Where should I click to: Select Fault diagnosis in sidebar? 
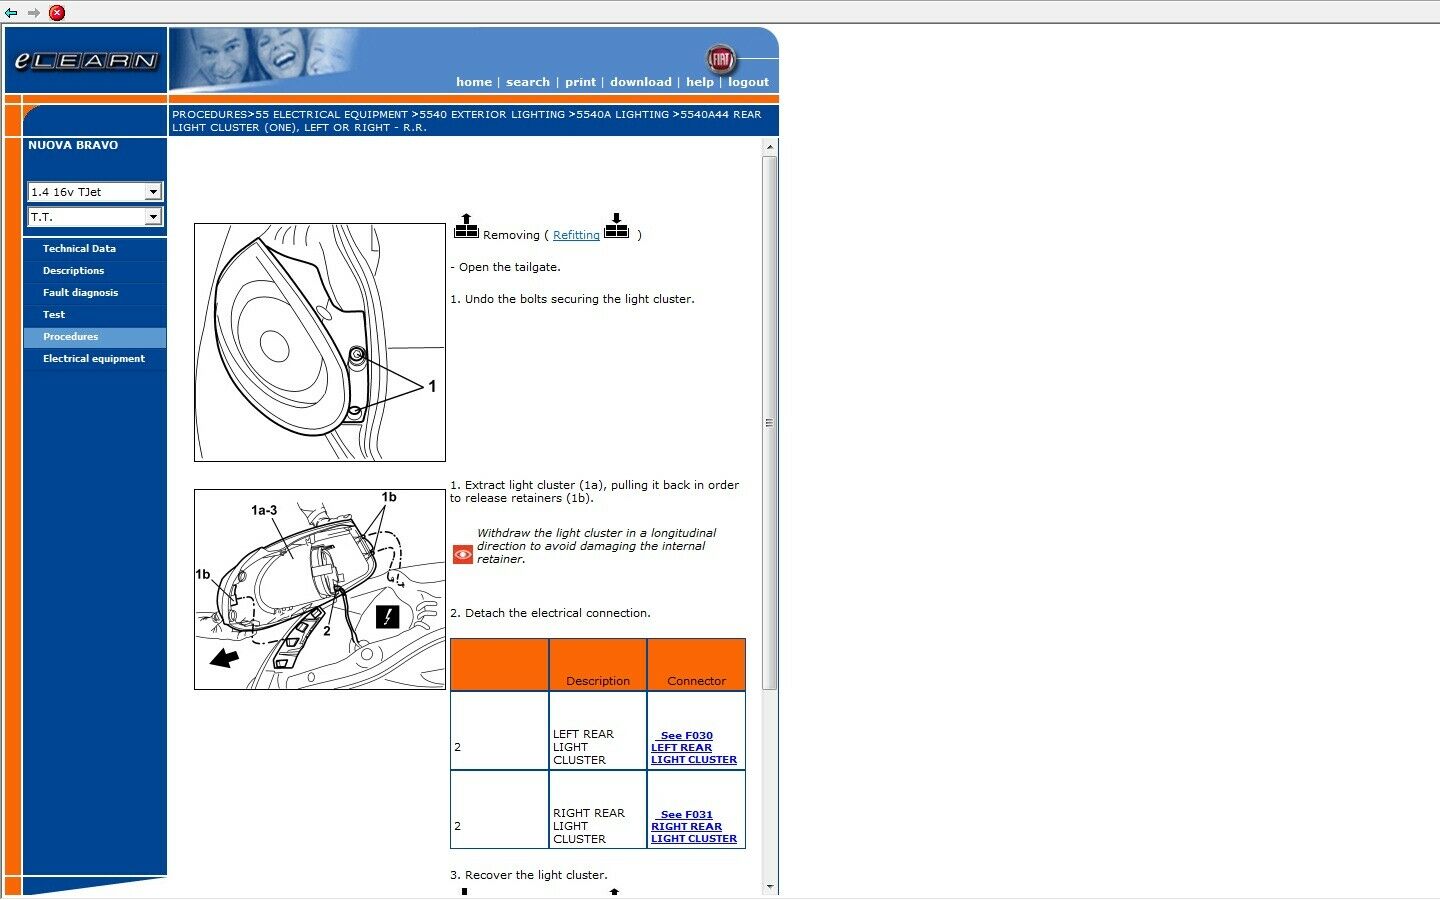coord(80,293)
